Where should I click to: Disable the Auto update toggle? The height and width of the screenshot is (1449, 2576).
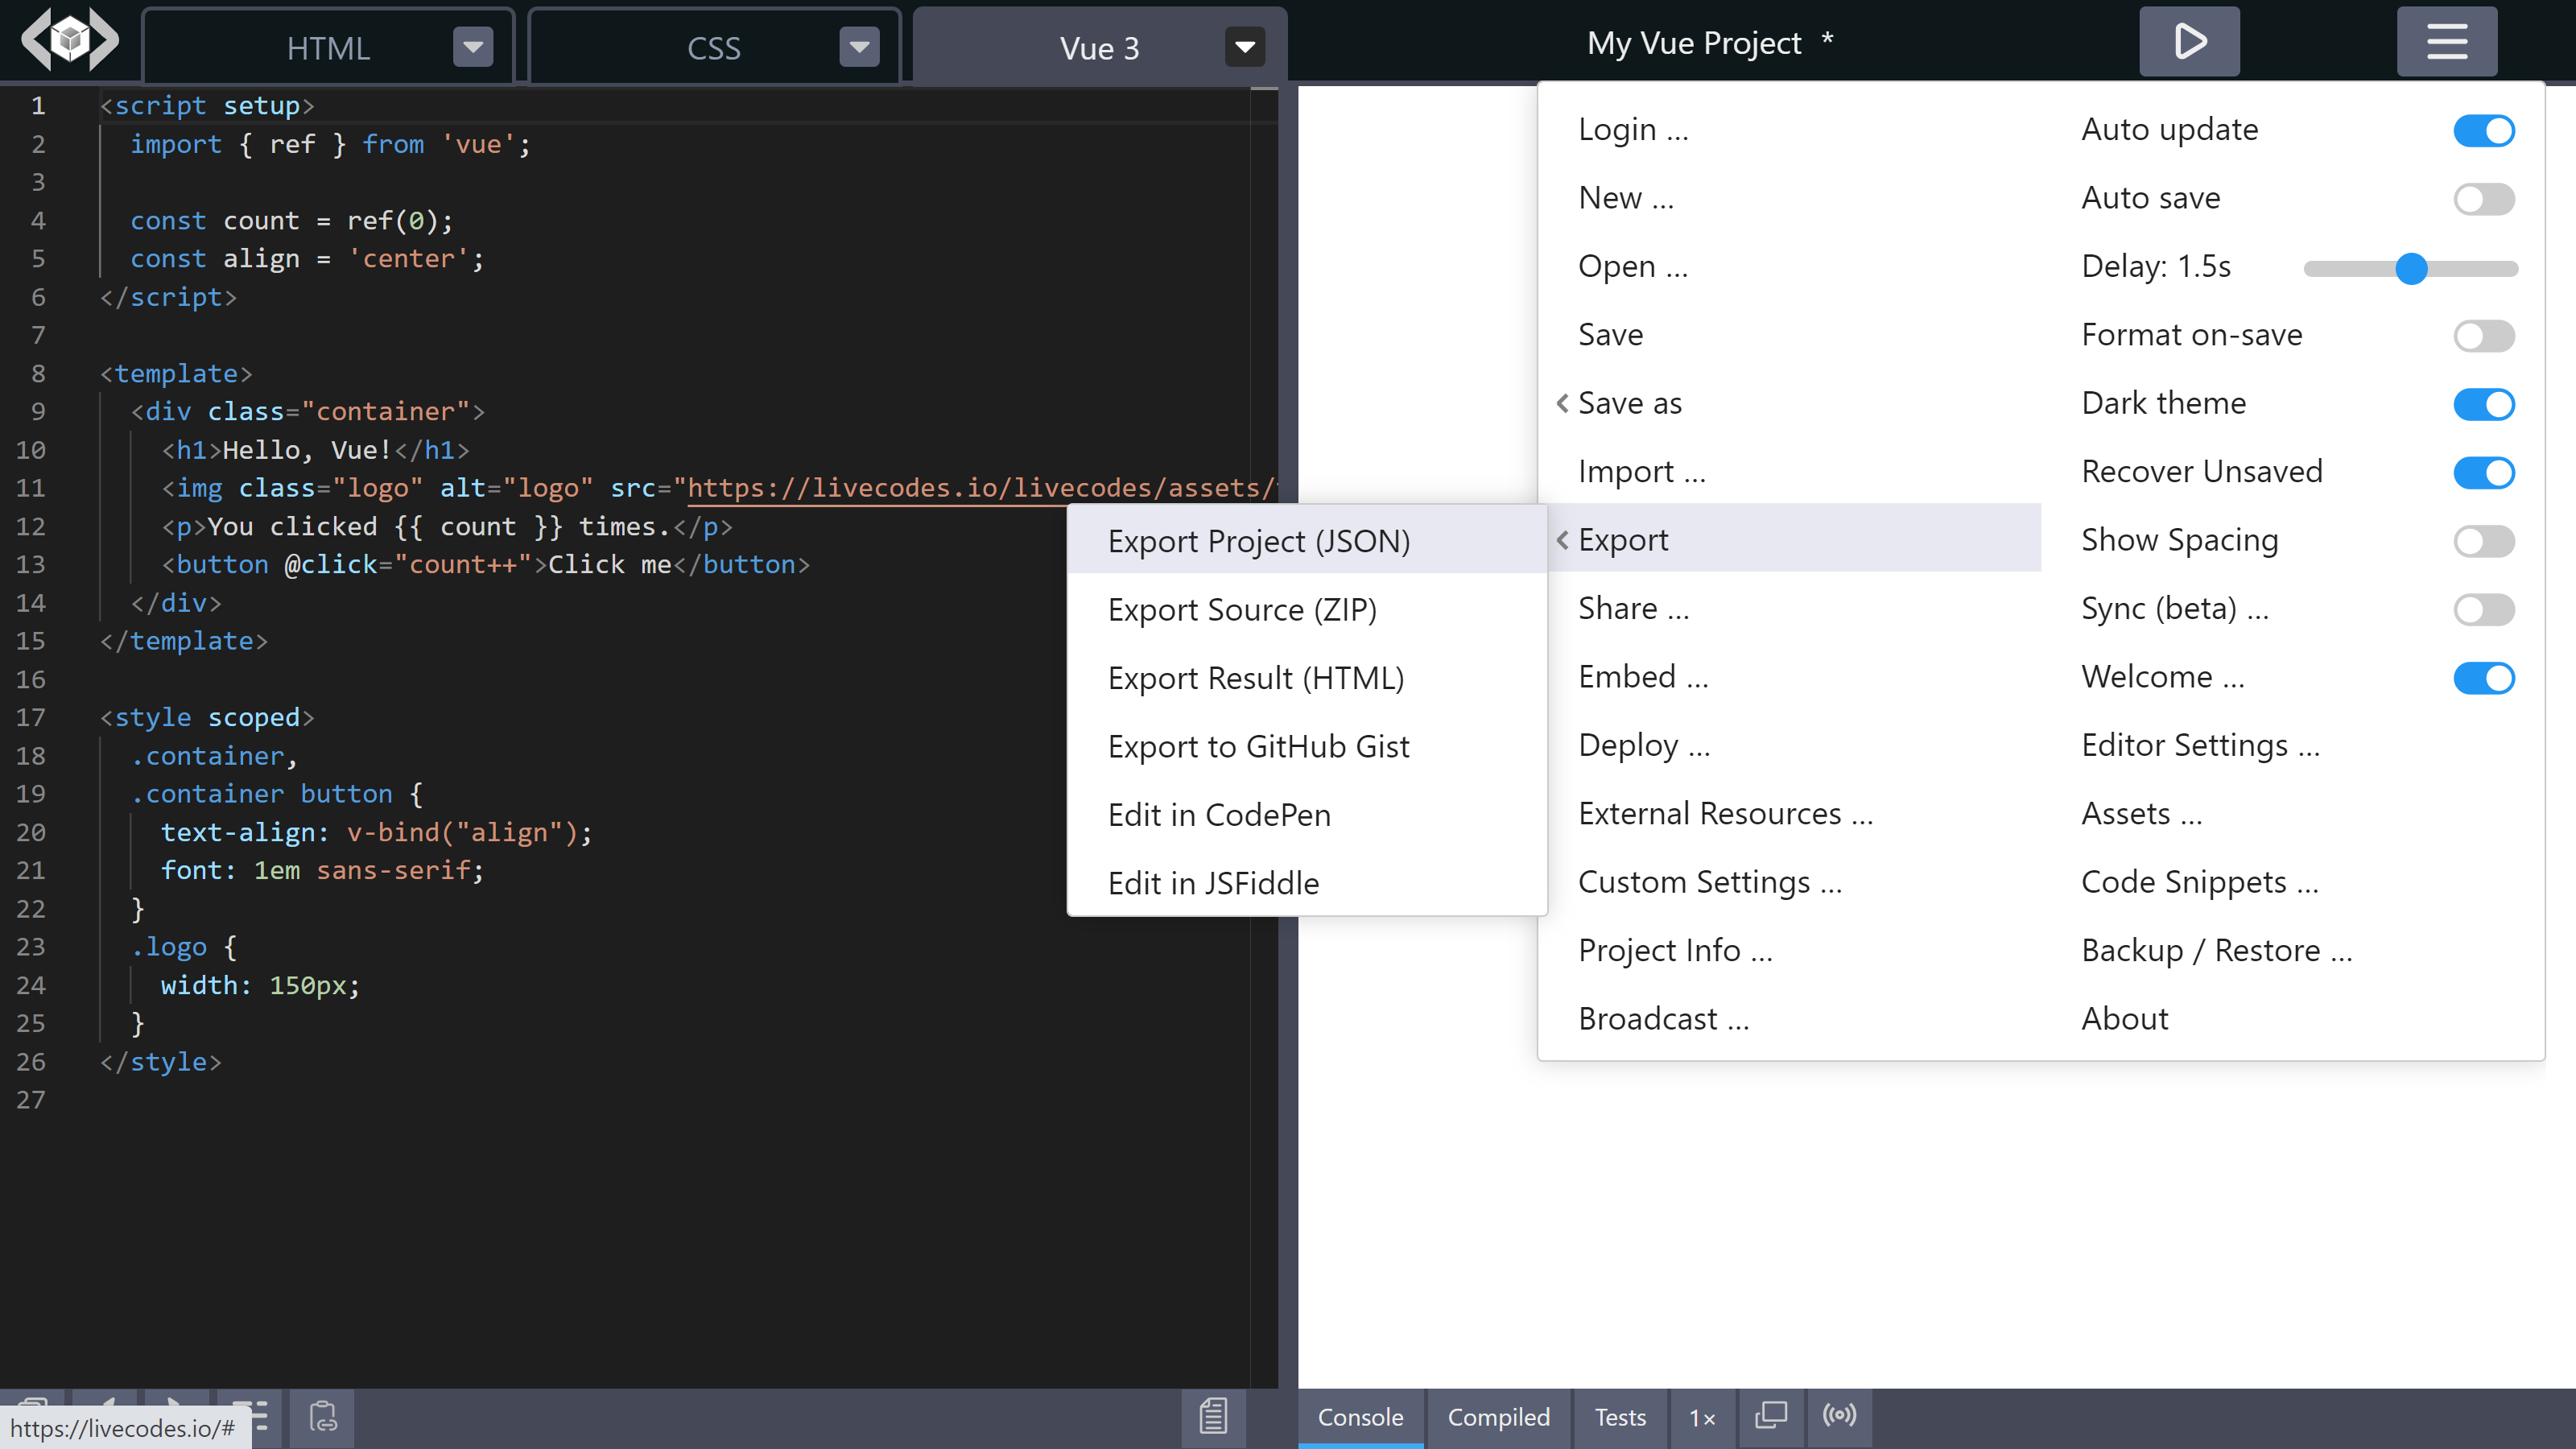click(x=2484, y=130)
